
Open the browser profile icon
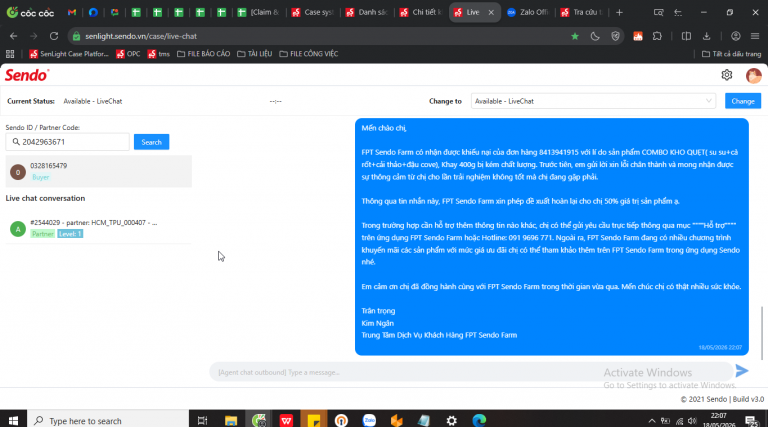[735, 36]
